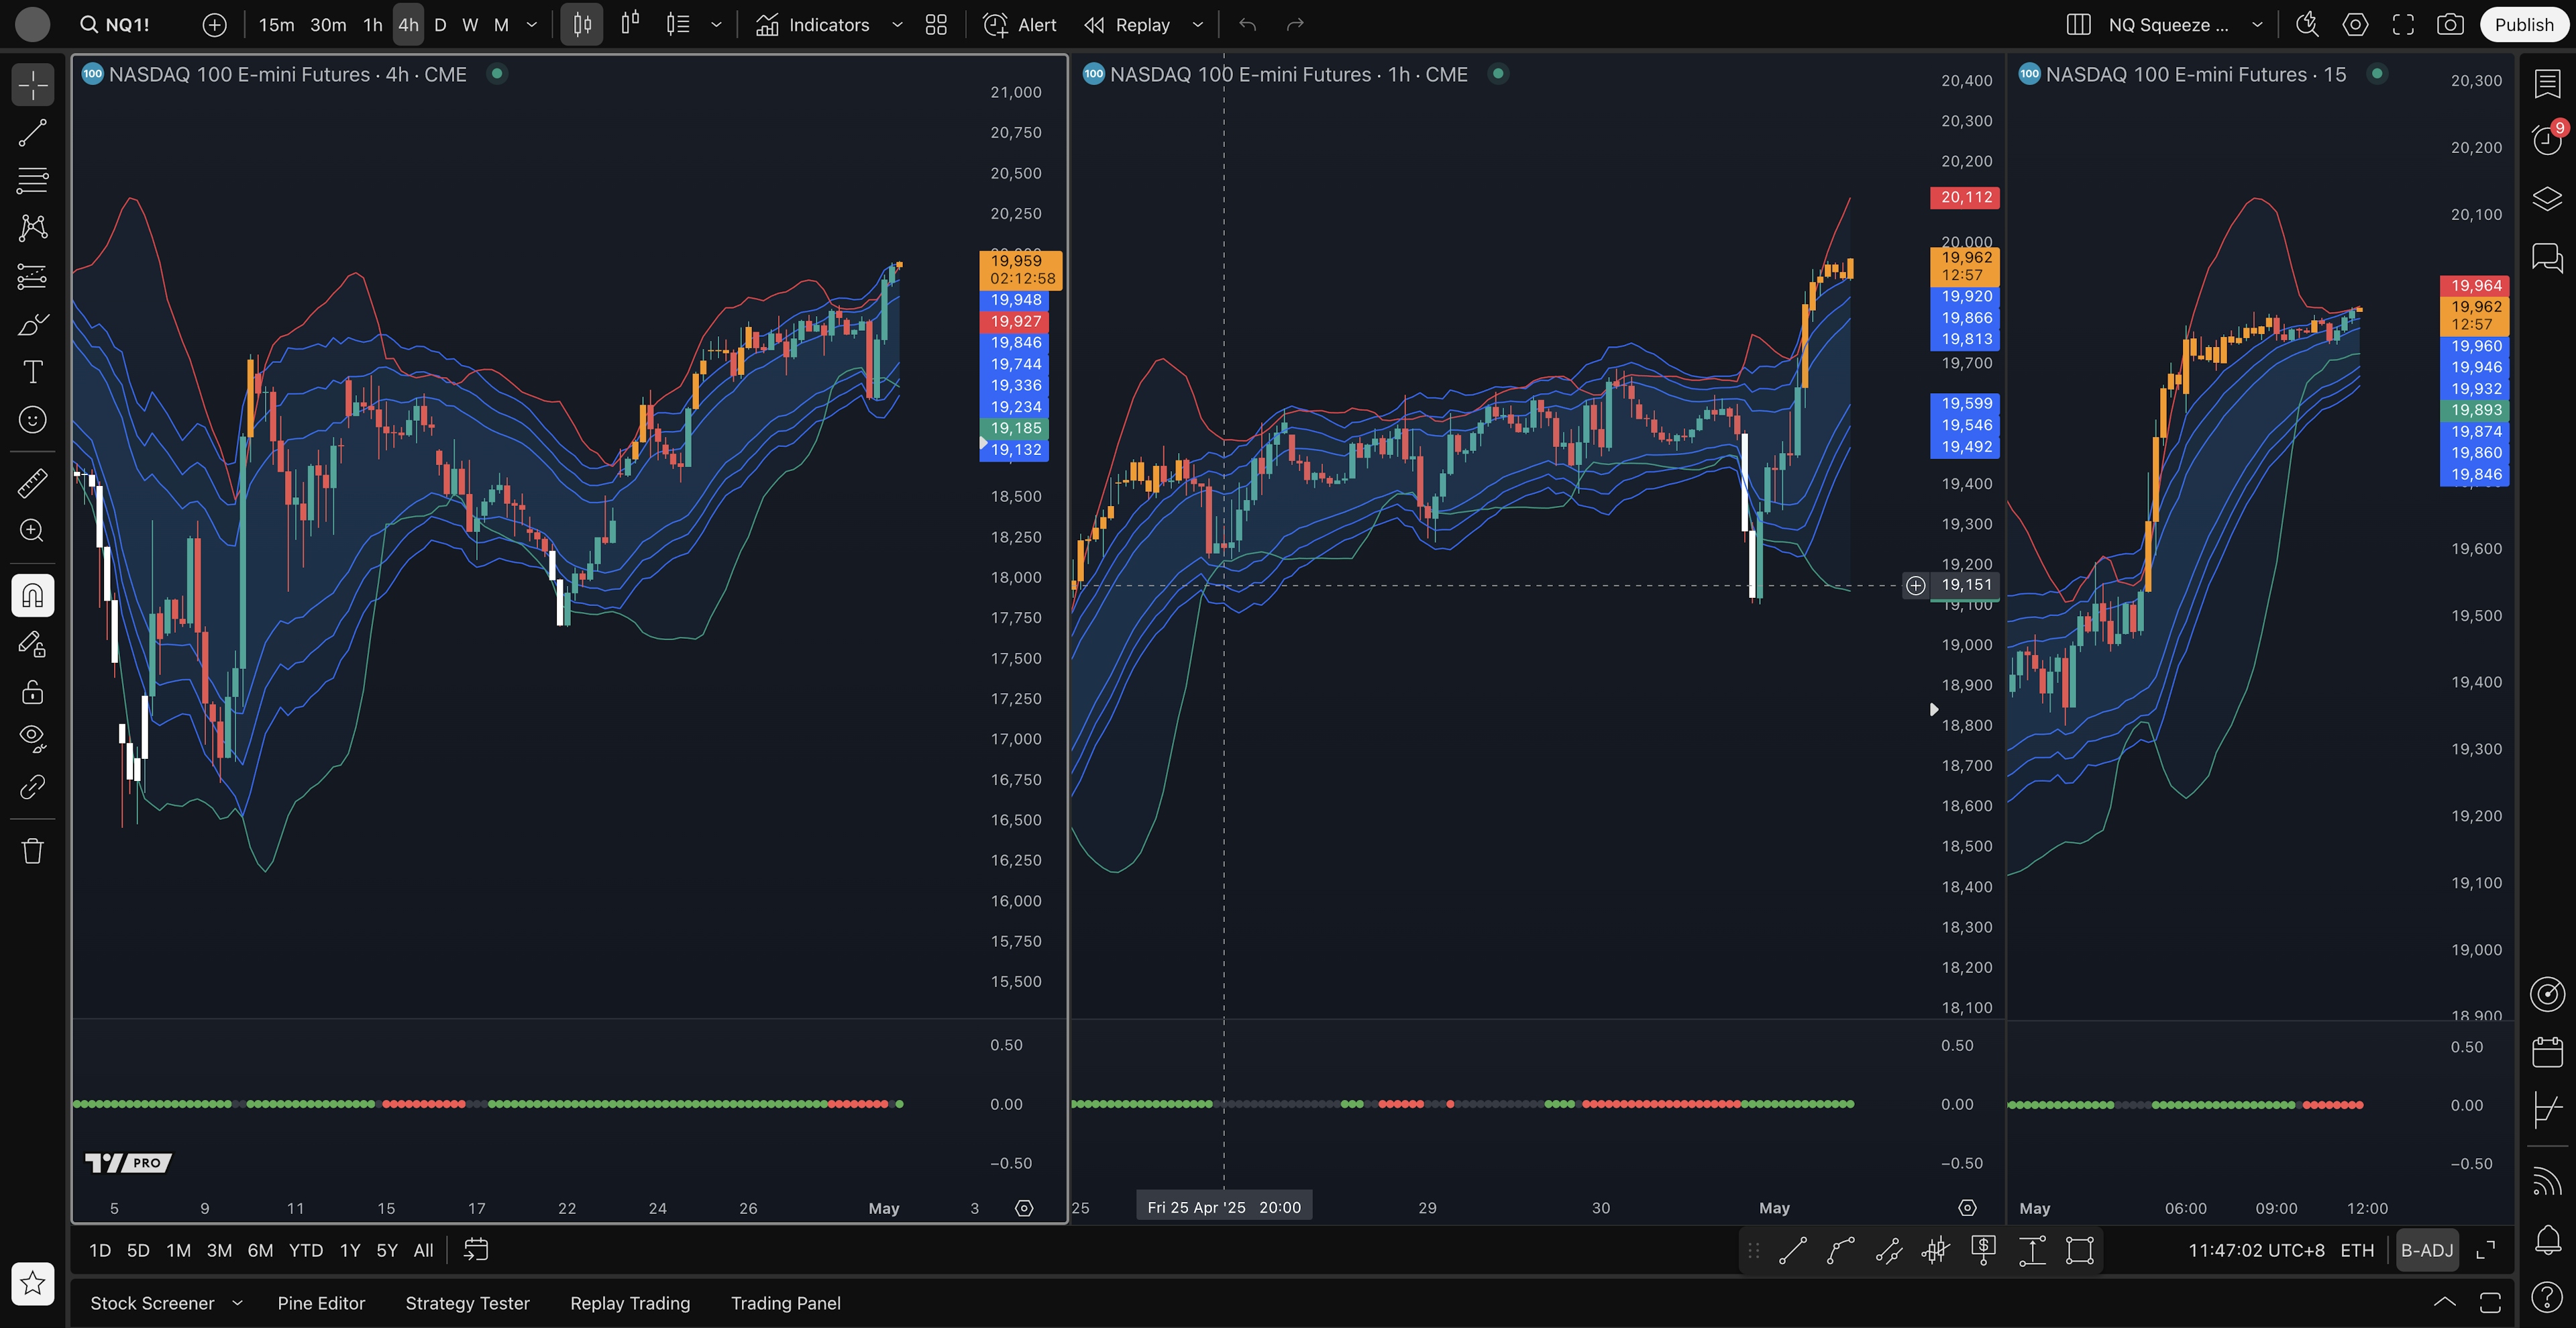Open the Pine Editor tab
The image size is (2576, 1328).
(321, 1303)
